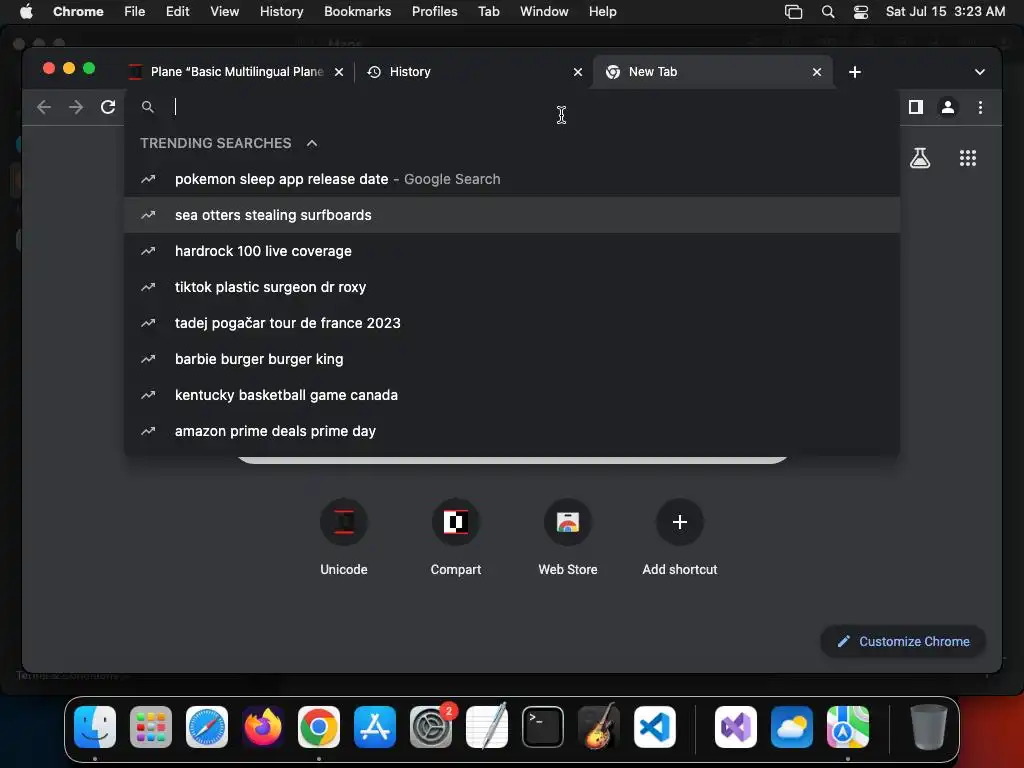Choose hardrock 100 live coverage suggestion

(x=512, y=251)
